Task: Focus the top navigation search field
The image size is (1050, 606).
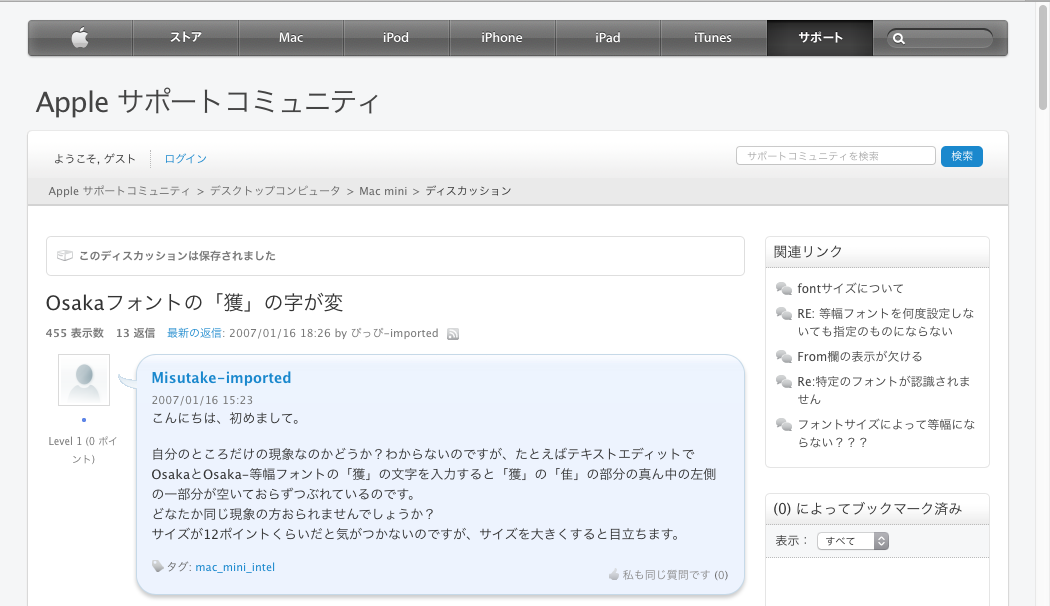Action: [x=940, y=39]
